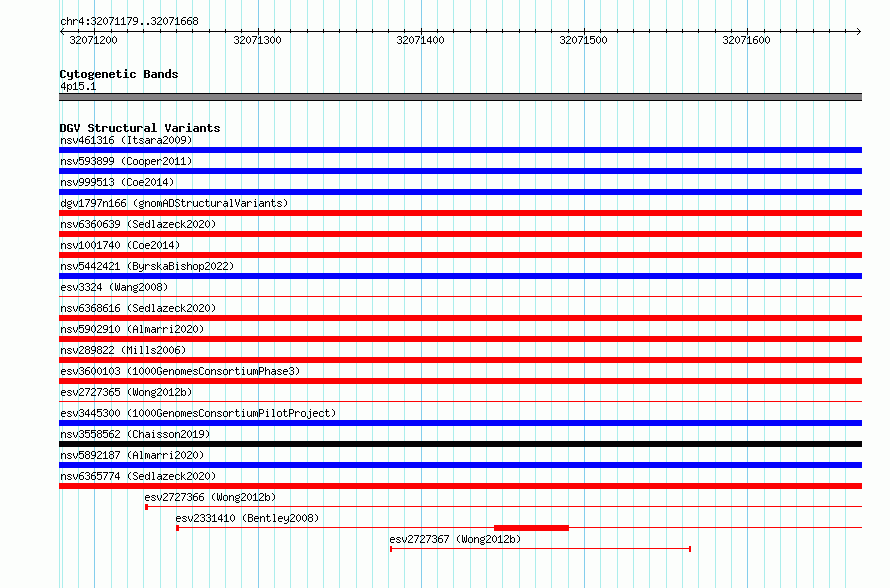Open the esv3600103 (1000GenomesConsortiumPhase3) label
890x588 pixels.
click(180, 371)
